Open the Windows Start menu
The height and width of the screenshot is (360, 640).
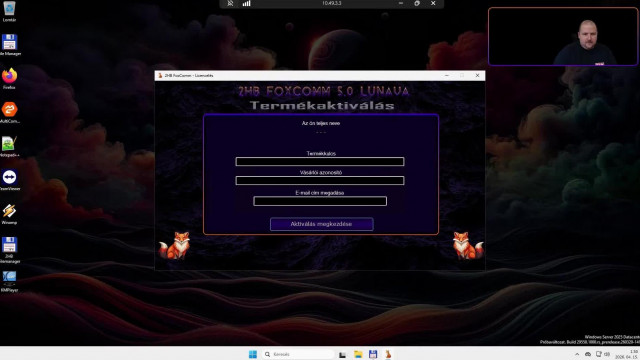(x=253, y=354)
